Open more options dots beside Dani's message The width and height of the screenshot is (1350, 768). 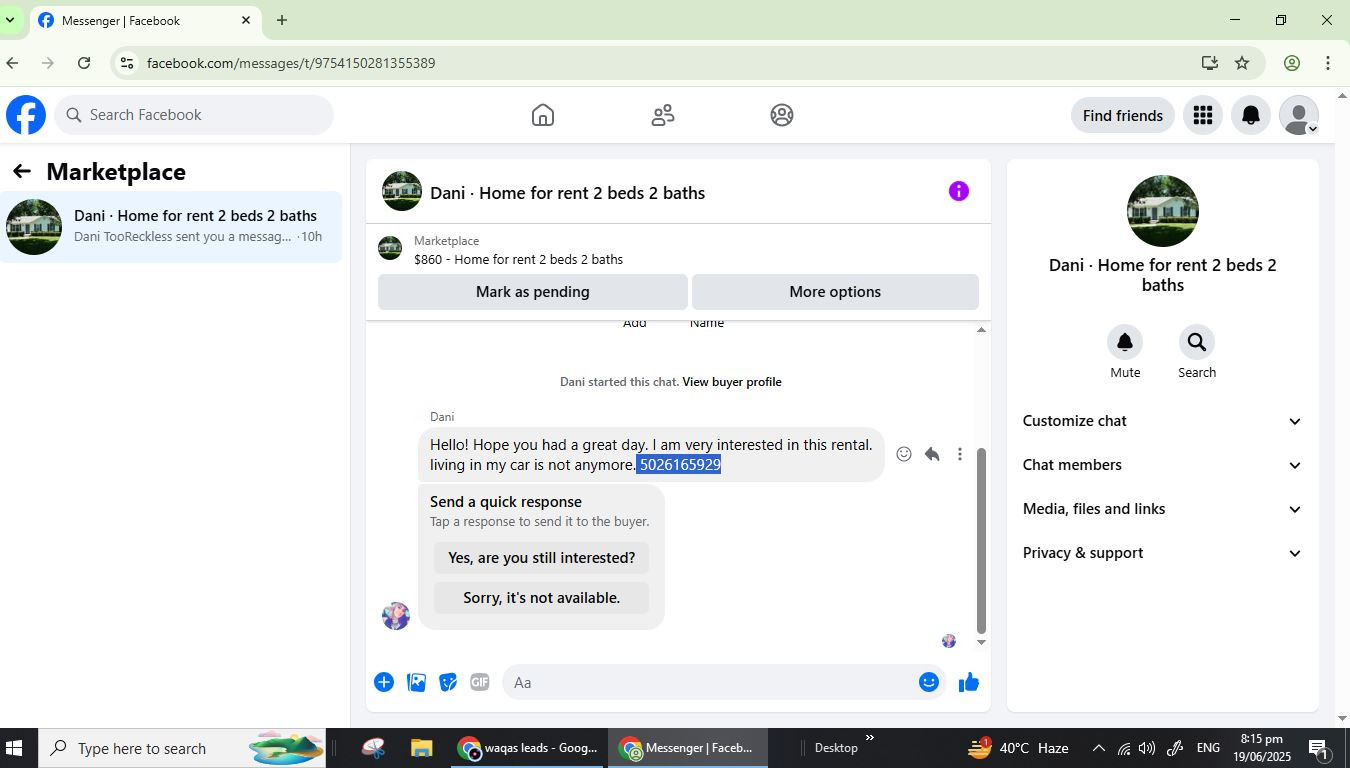[960, 454]
